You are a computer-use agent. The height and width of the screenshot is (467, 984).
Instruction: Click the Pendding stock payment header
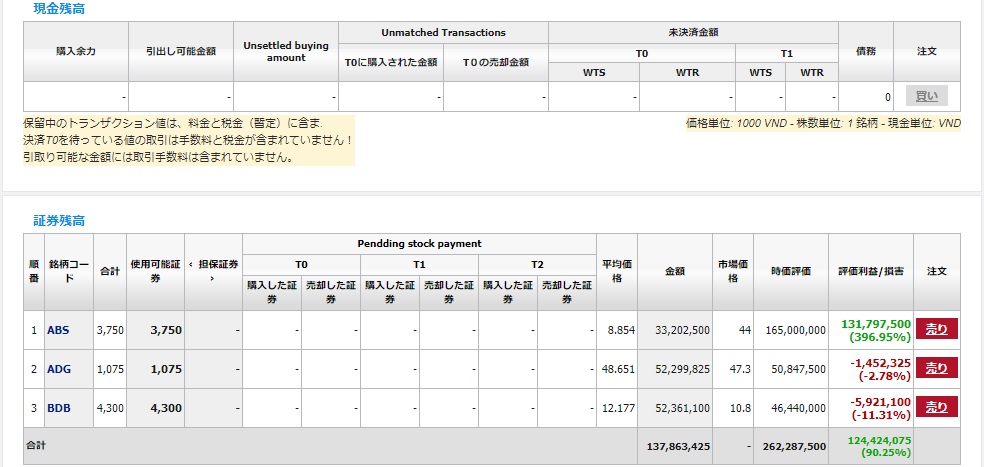point(419,244)
